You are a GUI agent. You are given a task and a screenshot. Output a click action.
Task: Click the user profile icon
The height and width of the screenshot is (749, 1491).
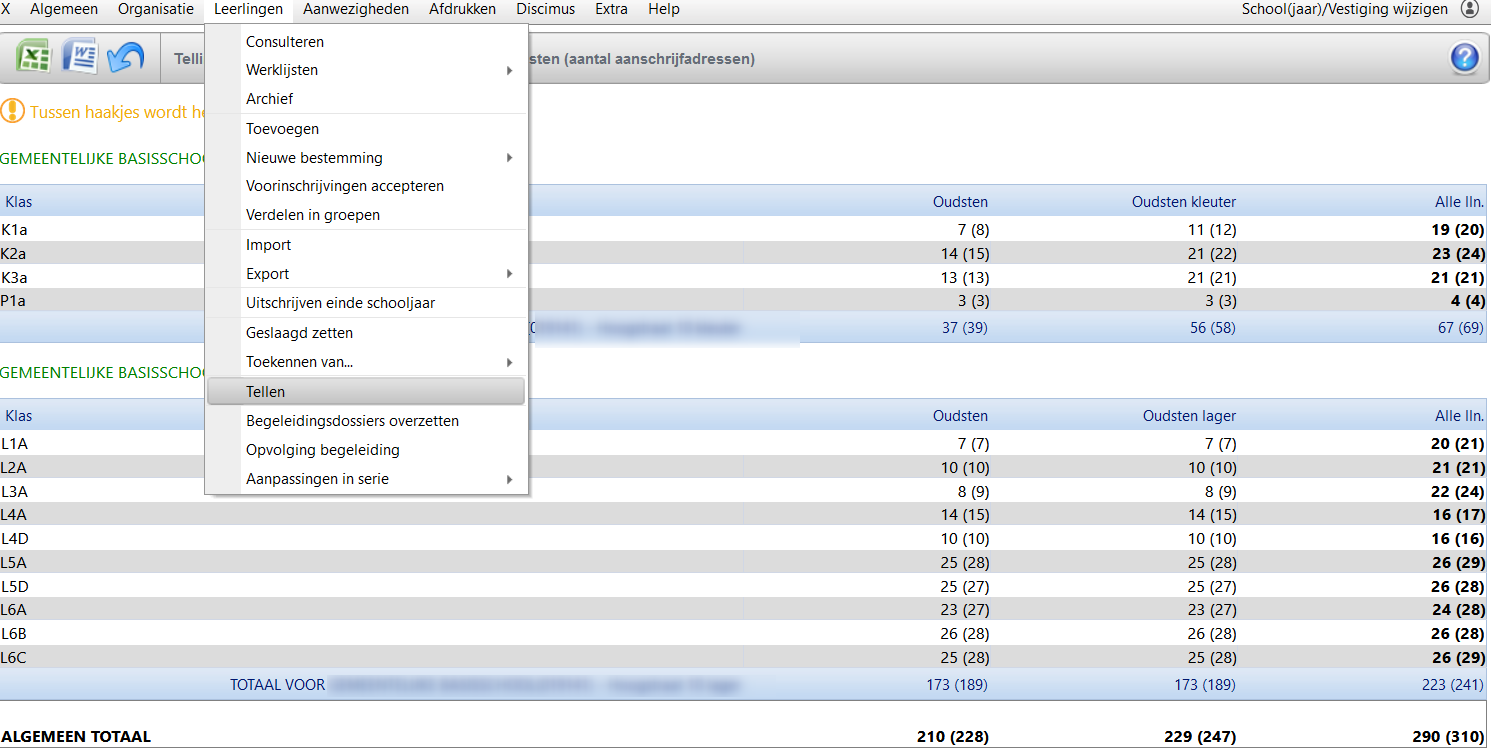(1469, 9)
